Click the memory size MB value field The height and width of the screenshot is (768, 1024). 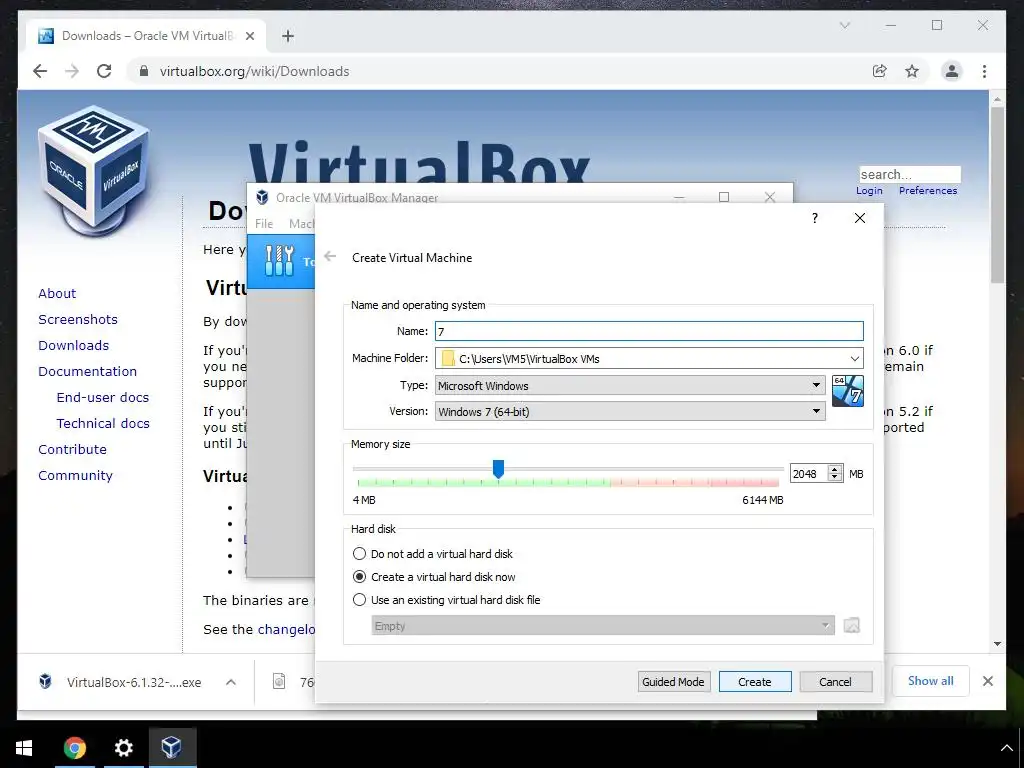pos(809,473)
